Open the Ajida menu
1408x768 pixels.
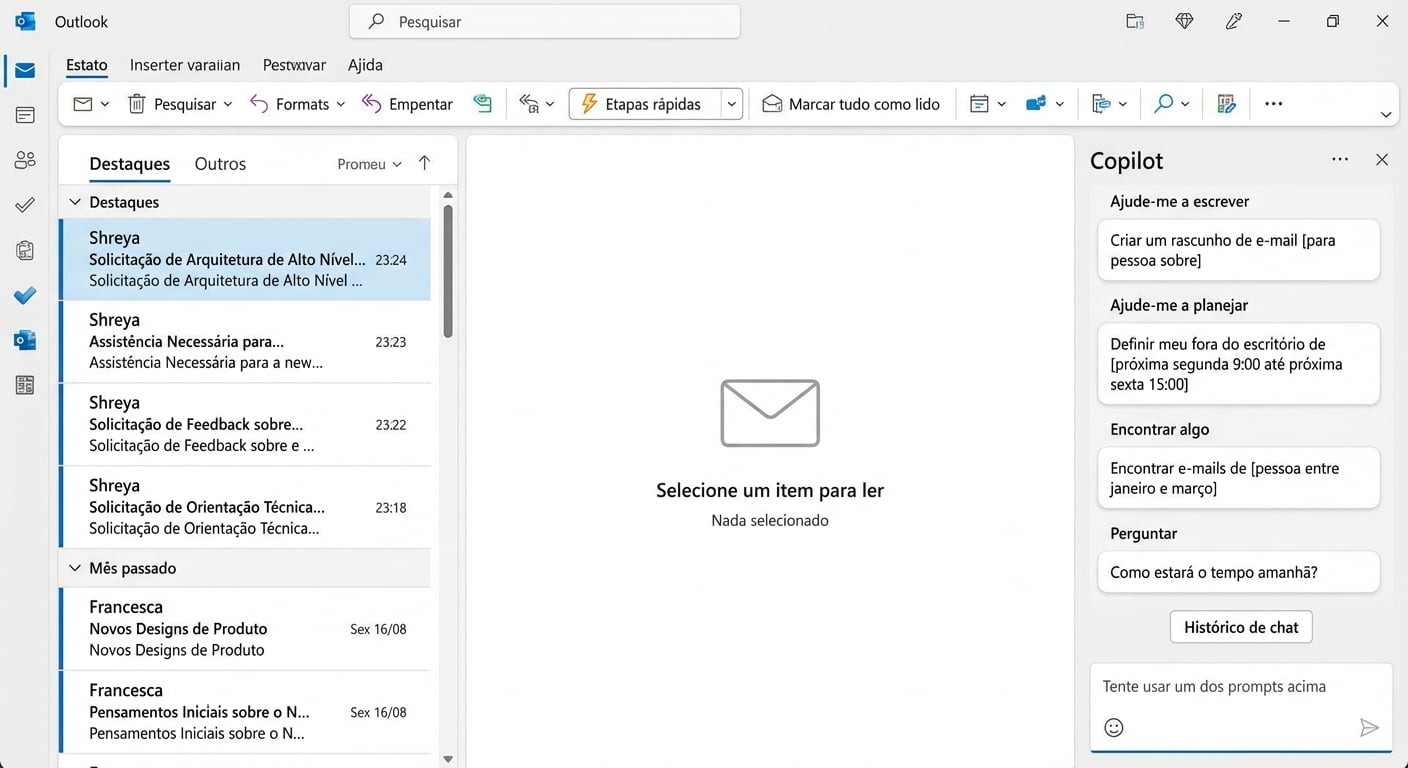[x=364, y=64]
